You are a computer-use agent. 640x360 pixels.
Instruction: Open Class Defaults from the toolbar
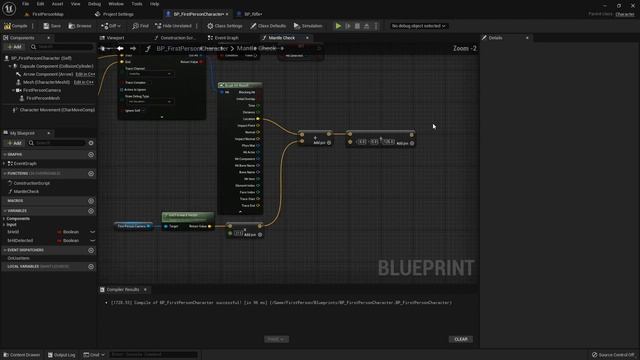(x=268, y=26)
